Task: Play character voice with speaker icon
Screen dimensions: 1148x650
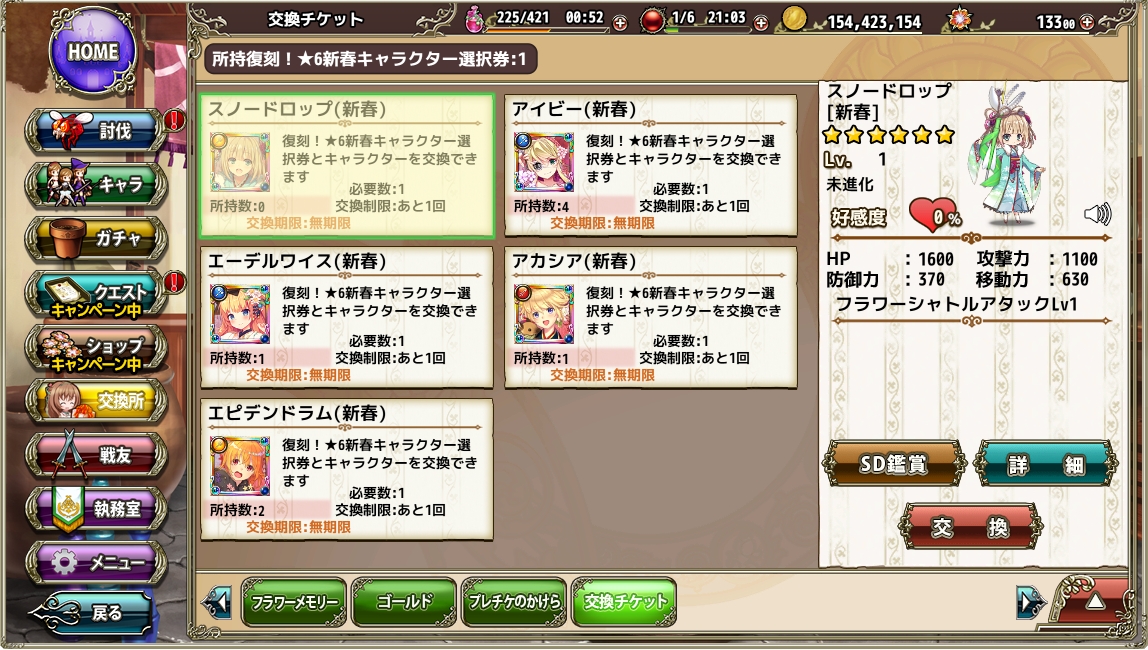Action: point(1097,214)
